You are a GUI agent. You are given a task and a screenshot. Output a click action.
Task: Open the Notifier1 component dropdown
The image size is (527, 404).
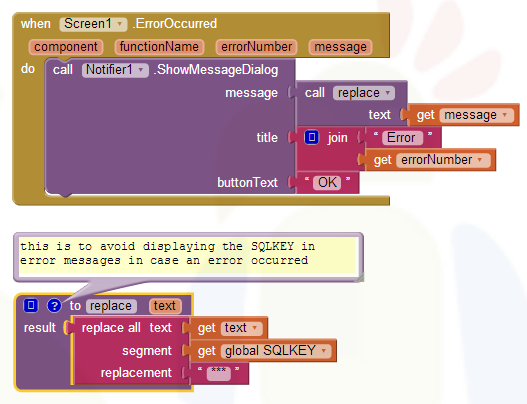[x=115, y=70]
